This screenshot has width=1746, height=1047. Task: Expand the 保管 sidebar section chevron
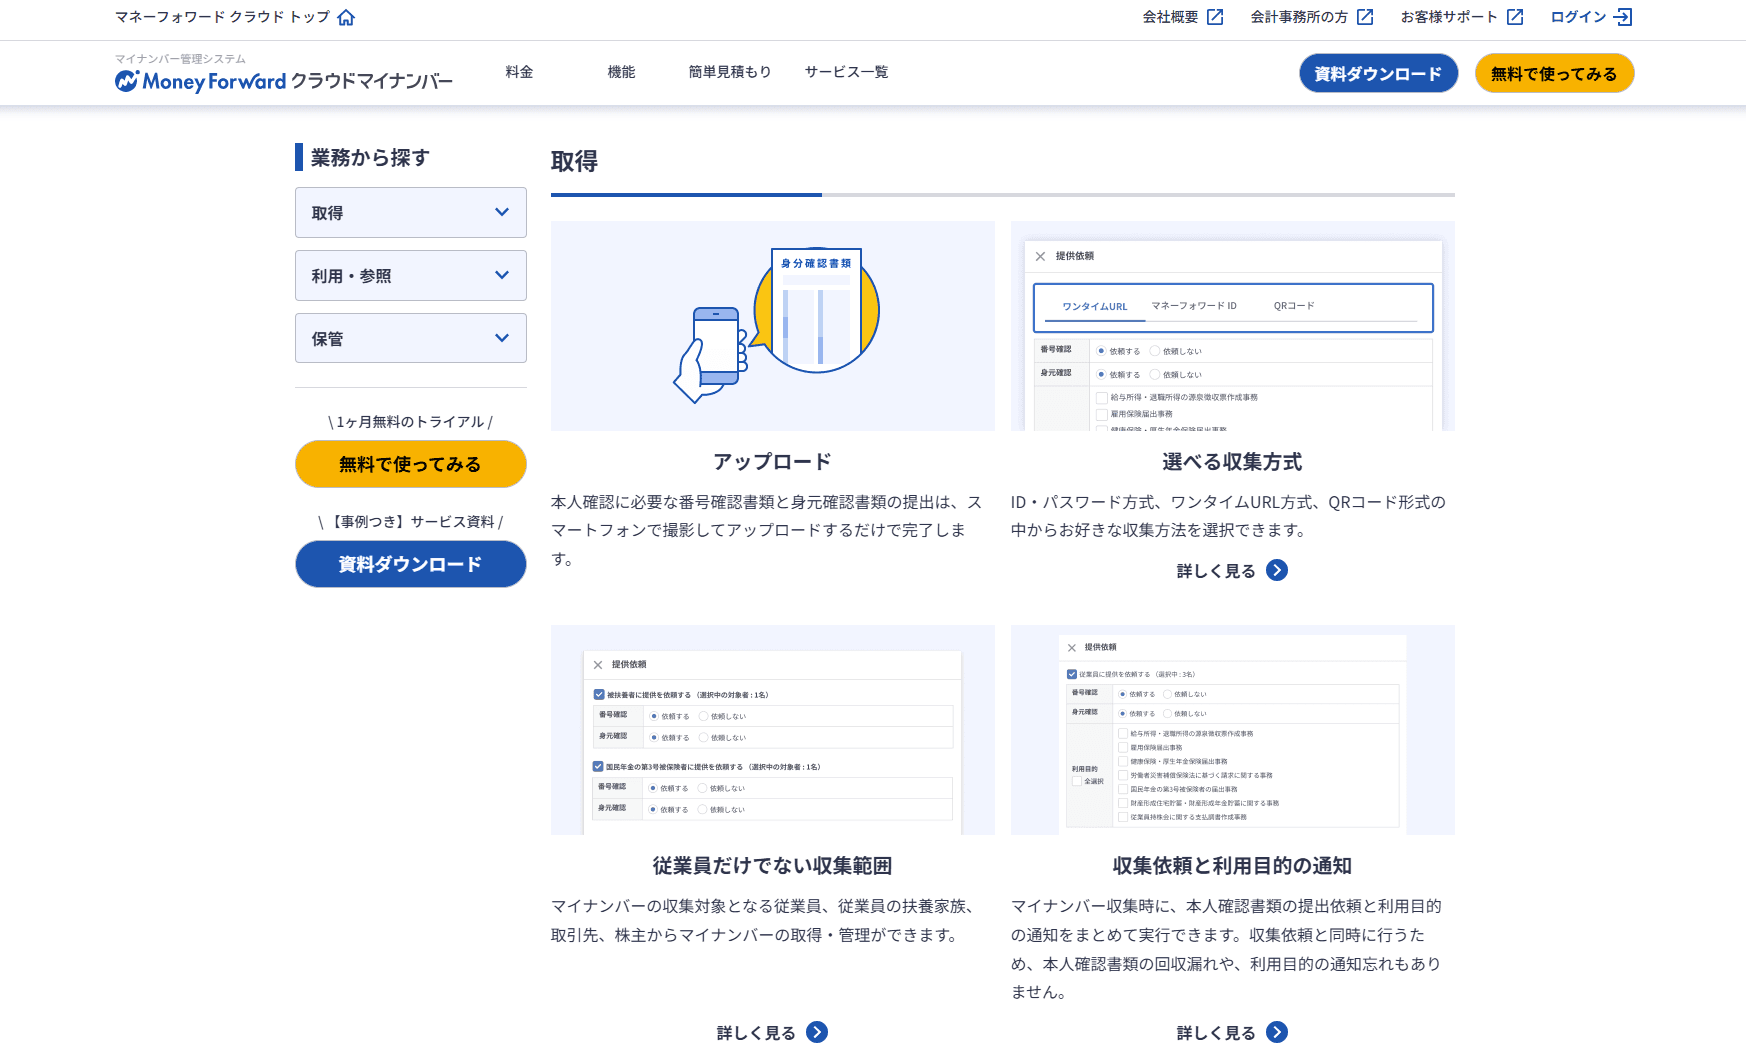pos(502,338)
